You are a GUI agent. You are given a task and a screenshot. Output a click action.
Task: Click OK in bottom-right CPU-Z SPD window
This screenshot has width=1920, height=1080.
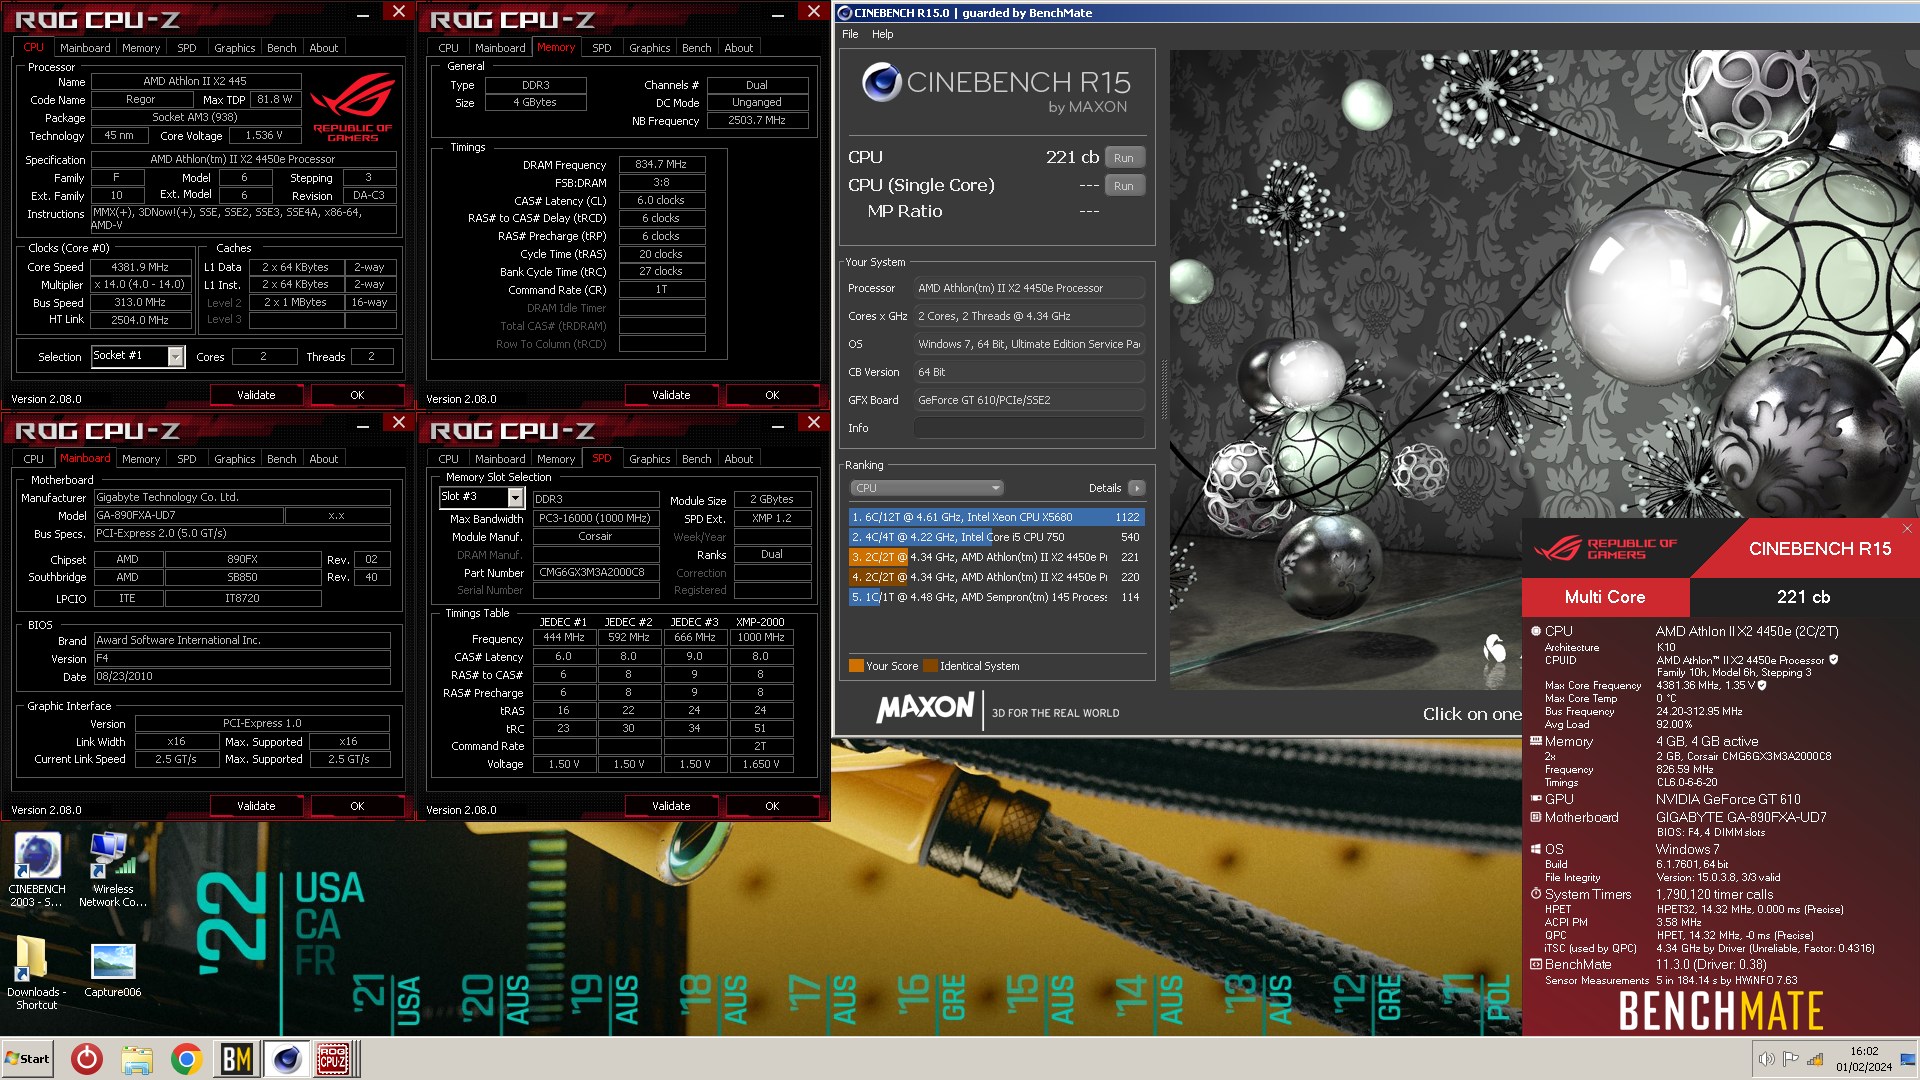pos(772,806)
